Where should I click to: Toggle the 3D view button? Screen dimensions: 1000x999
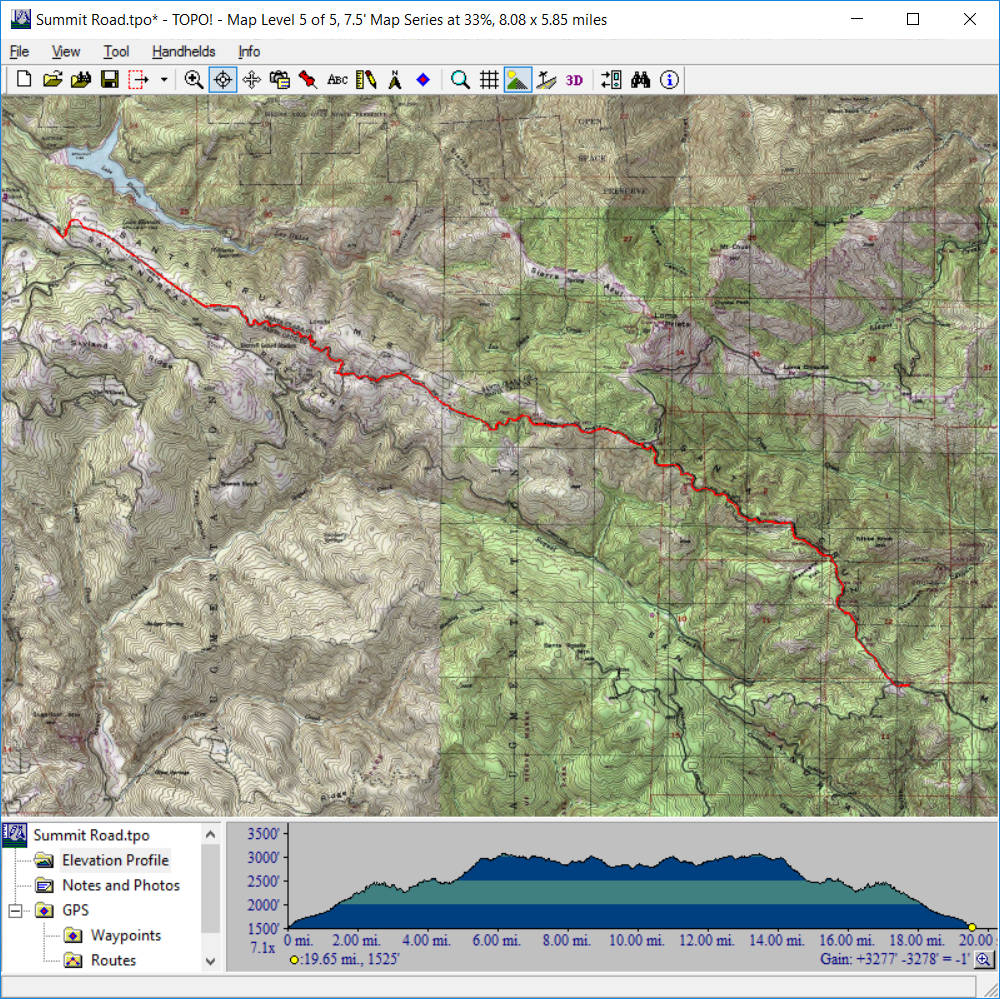click(x=574, y=80)
